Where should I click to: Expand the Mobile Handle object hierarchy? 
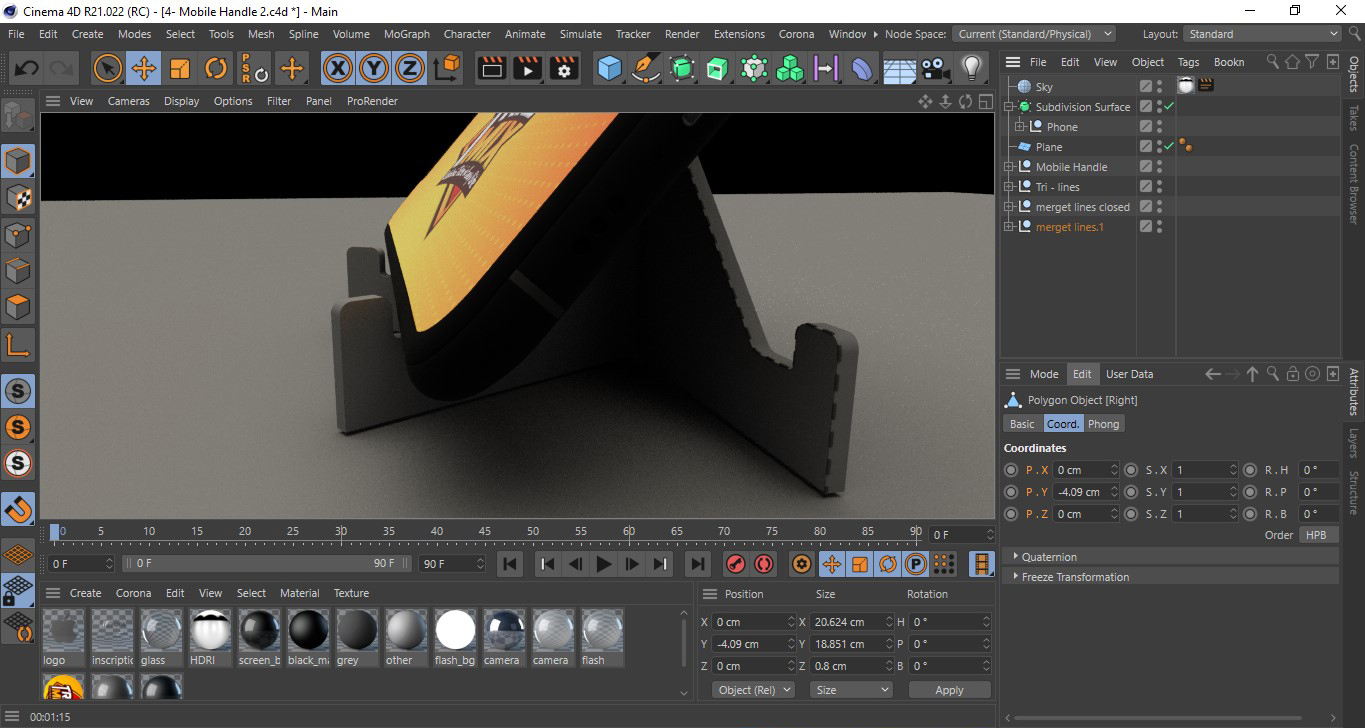coord(1009,166)
